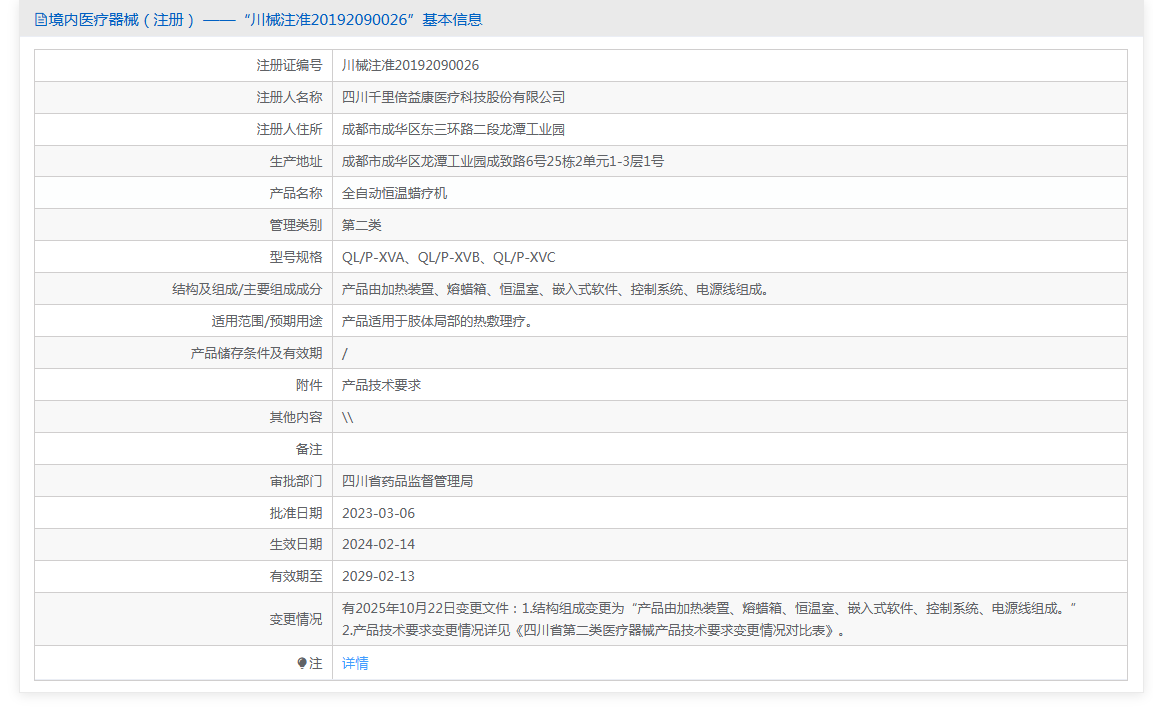Click the header title 境内医疗器械（注册）基本信息
Viewport: 1153px width, 707px height.
pyautogui.click(x=265, y=20)
